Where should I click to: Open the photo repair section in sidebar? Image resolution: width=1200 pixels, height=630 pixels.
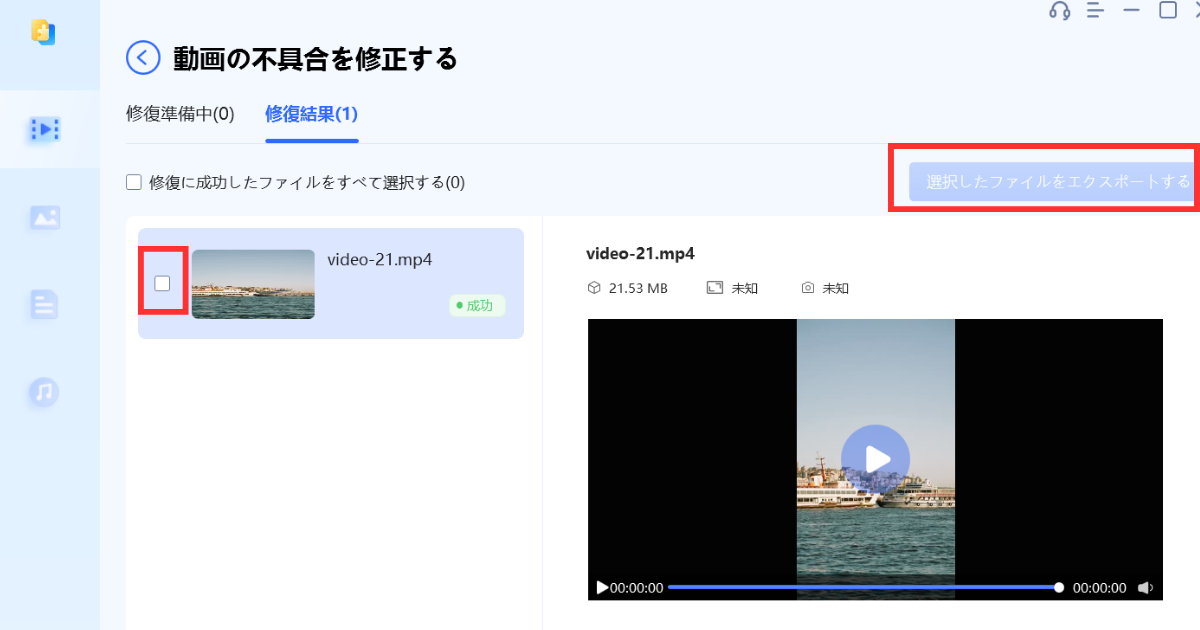tap(45, 217)
